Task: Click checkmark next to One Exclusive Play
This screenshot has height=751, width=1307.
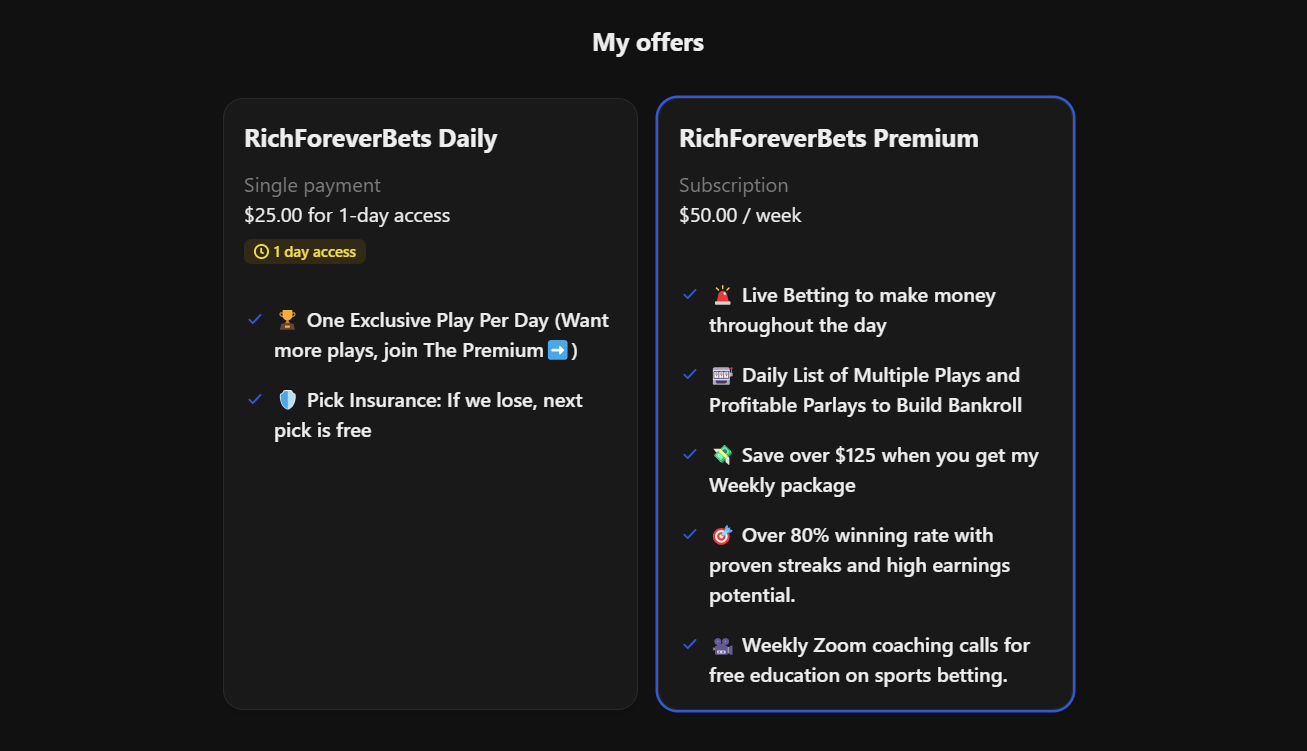Action: (x=255, y=319)
